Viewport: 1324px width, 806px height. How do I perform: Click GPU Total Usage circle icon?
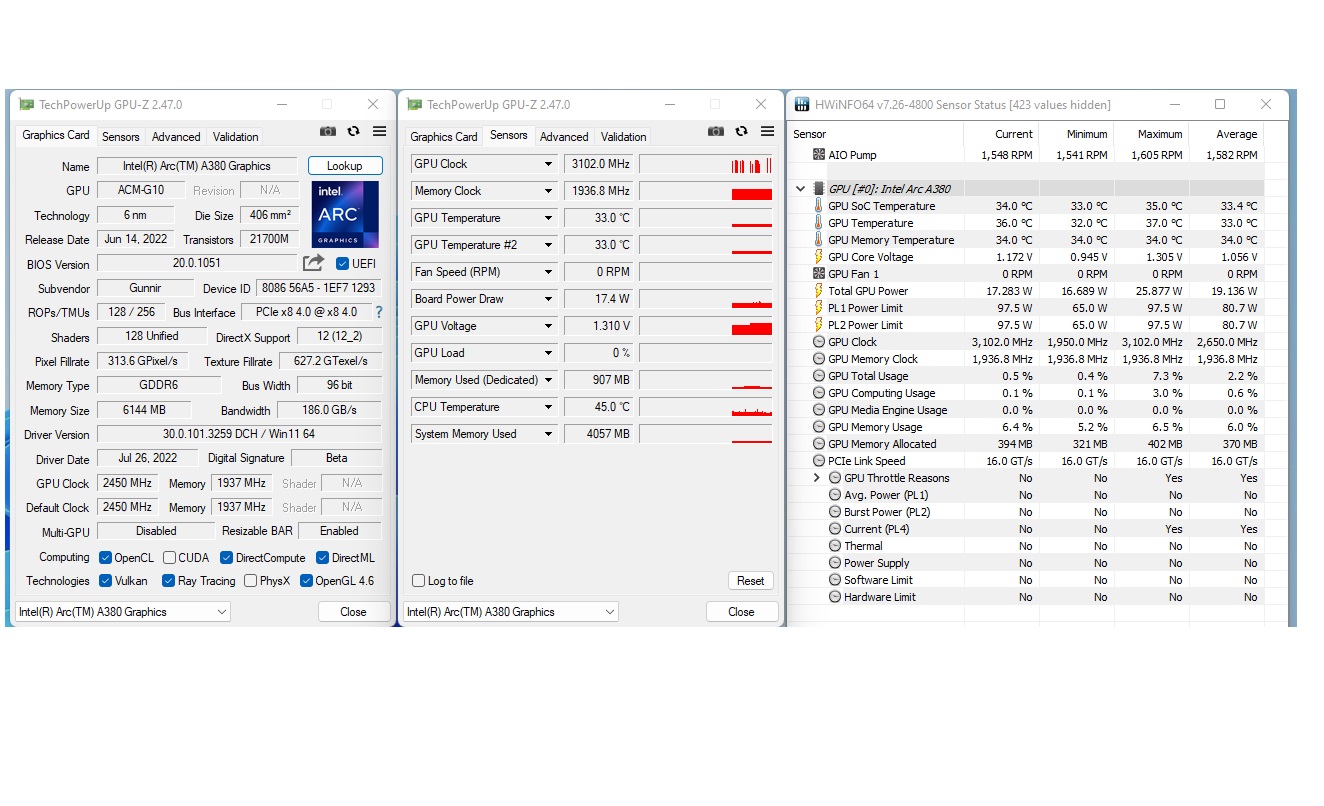[x=819, y=376]
